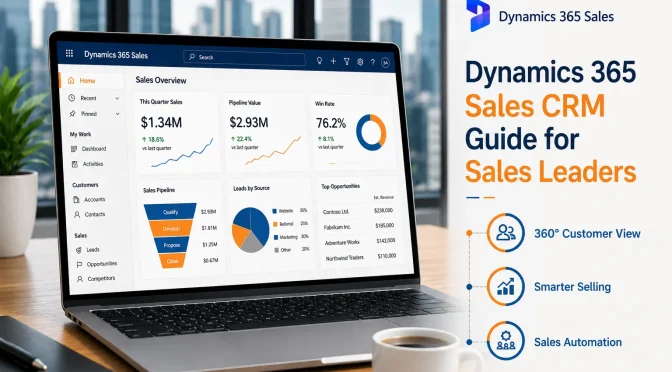Click the Recent clock icon
672x372 pixels.
click(72, 98)
